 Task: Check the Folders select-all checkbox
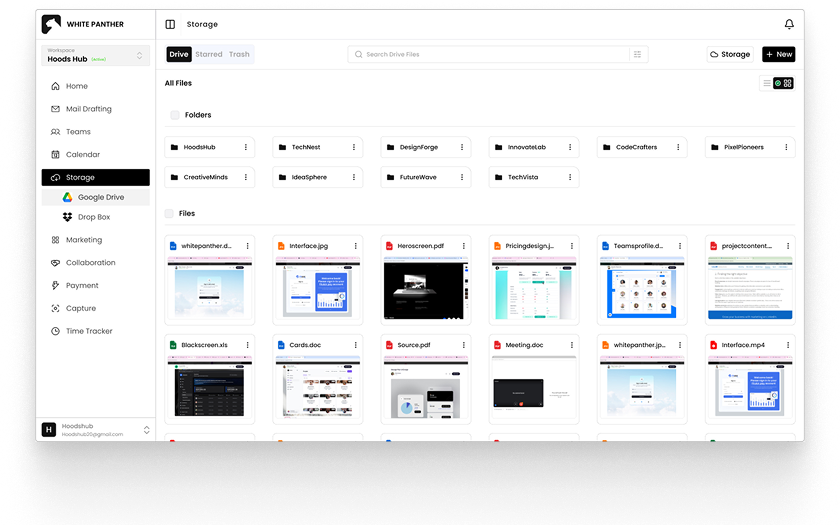click(175, 115)
